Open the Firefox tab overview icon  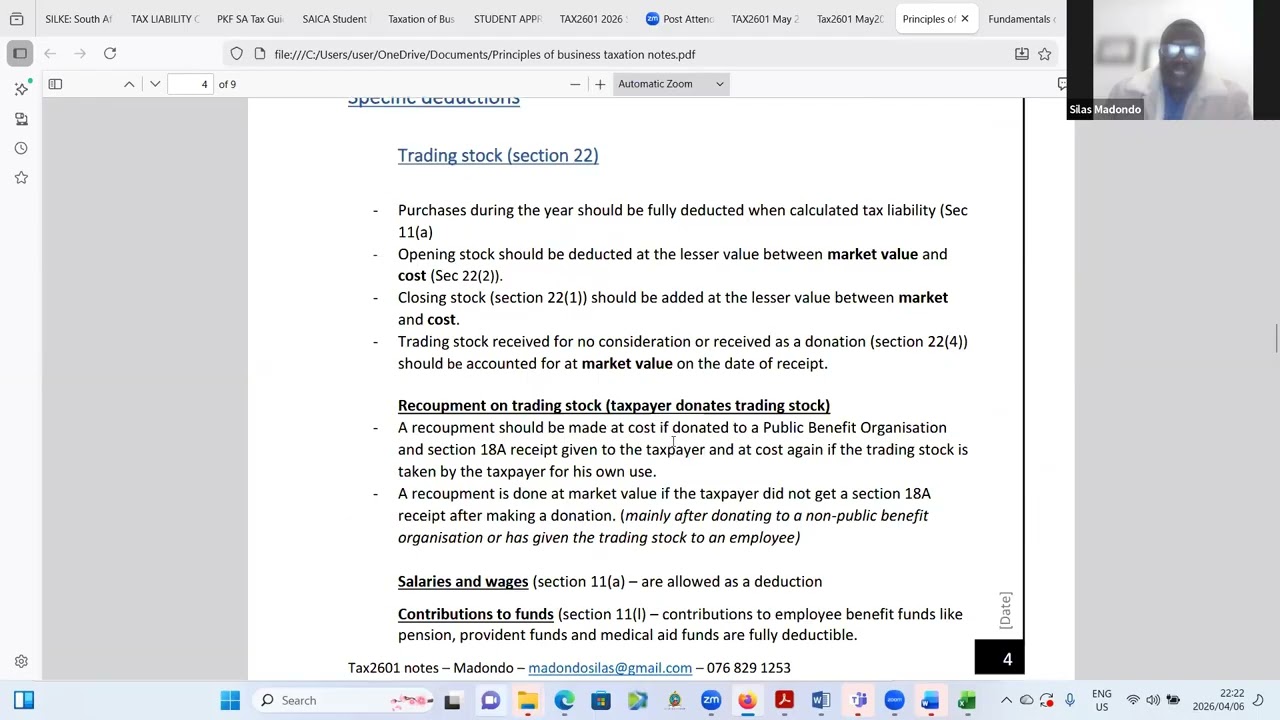click(x=17, y=19)
